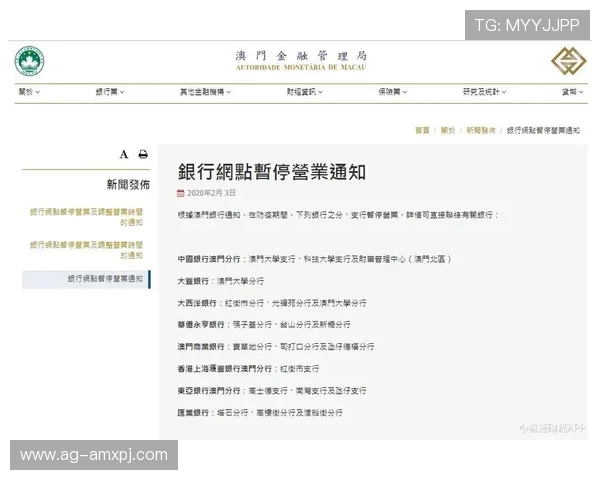Screen dimensions: 600x480
Task: Click the font size 'A' icon
Action: 124,155
